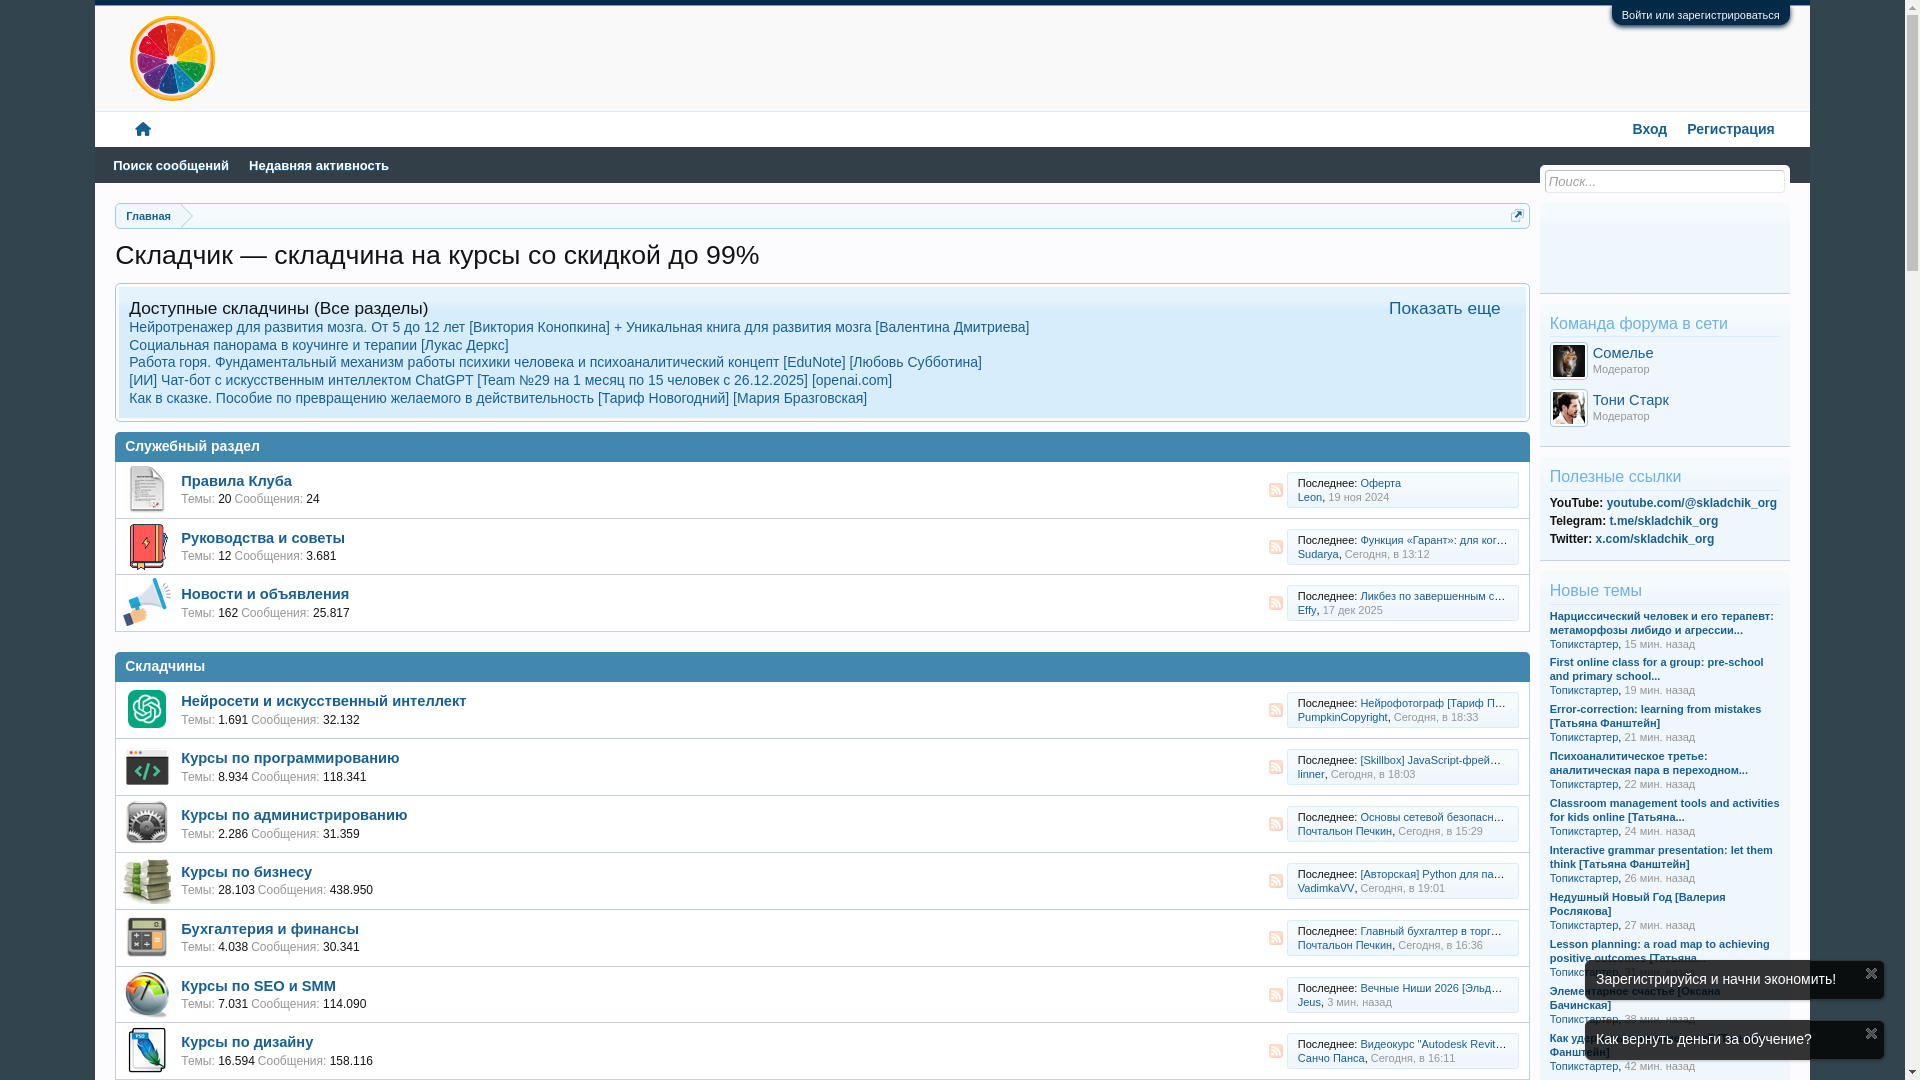
Task: Open Оферта latest post link
Action: pos(1380,483)
